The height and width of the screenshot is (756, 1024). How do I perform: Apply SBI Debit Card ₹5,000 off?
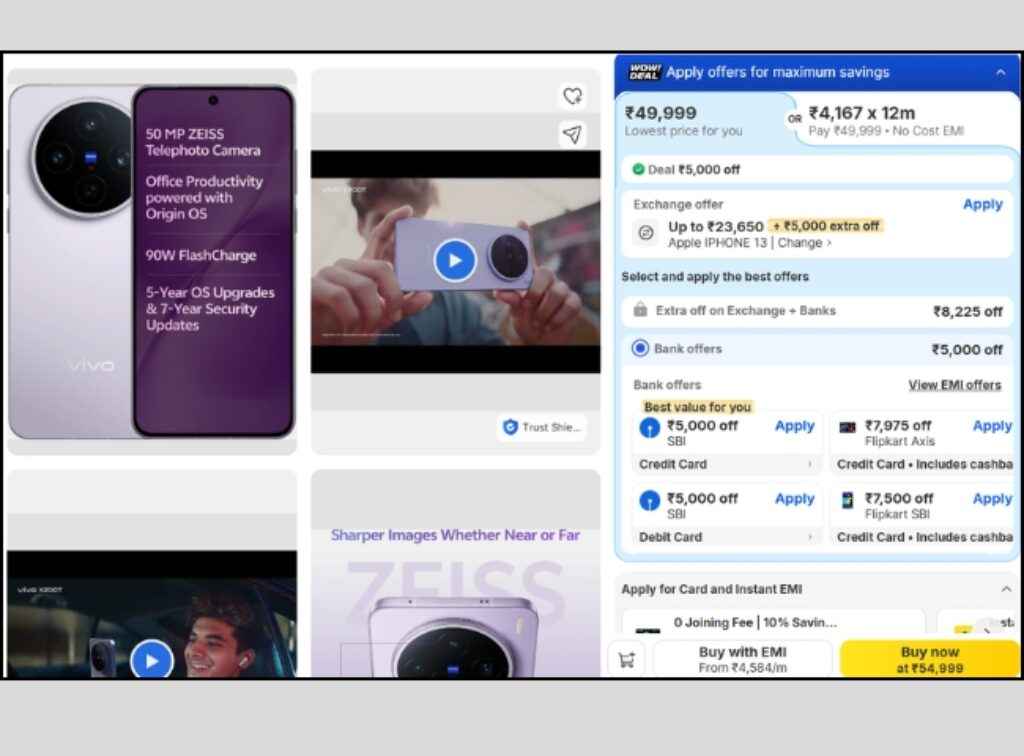click(794, 499)
